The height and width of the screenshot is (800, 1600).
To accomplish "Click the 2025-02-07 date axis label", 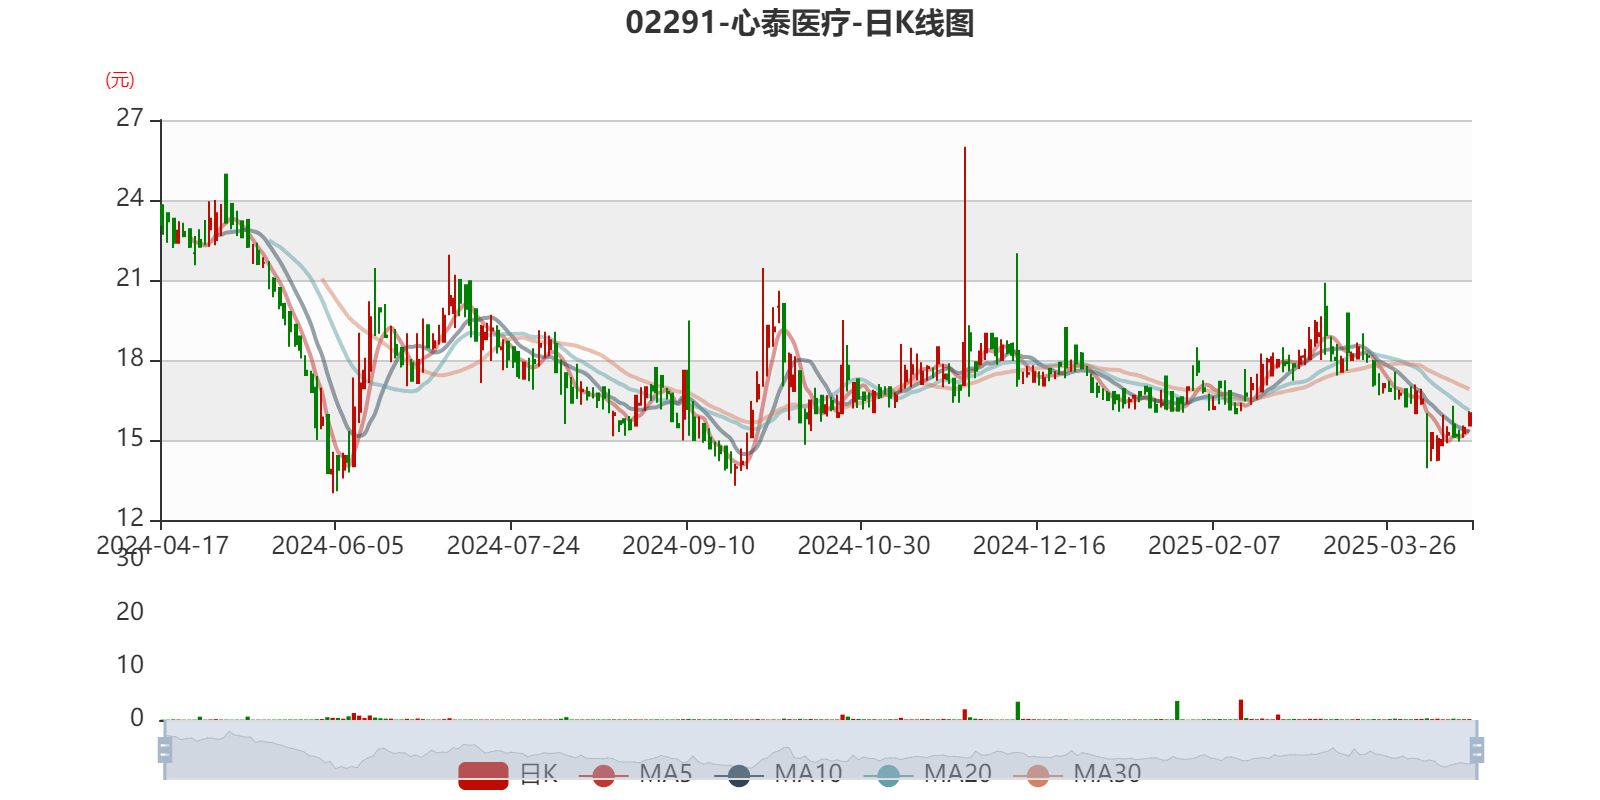I will tap(1214, 546).
